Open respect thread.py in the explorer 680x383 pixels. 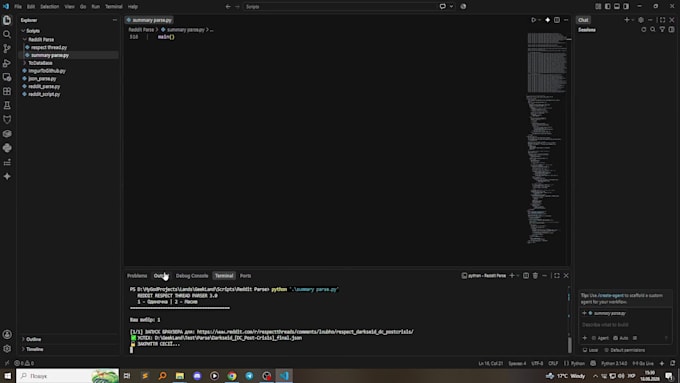(x=49, y=47)
